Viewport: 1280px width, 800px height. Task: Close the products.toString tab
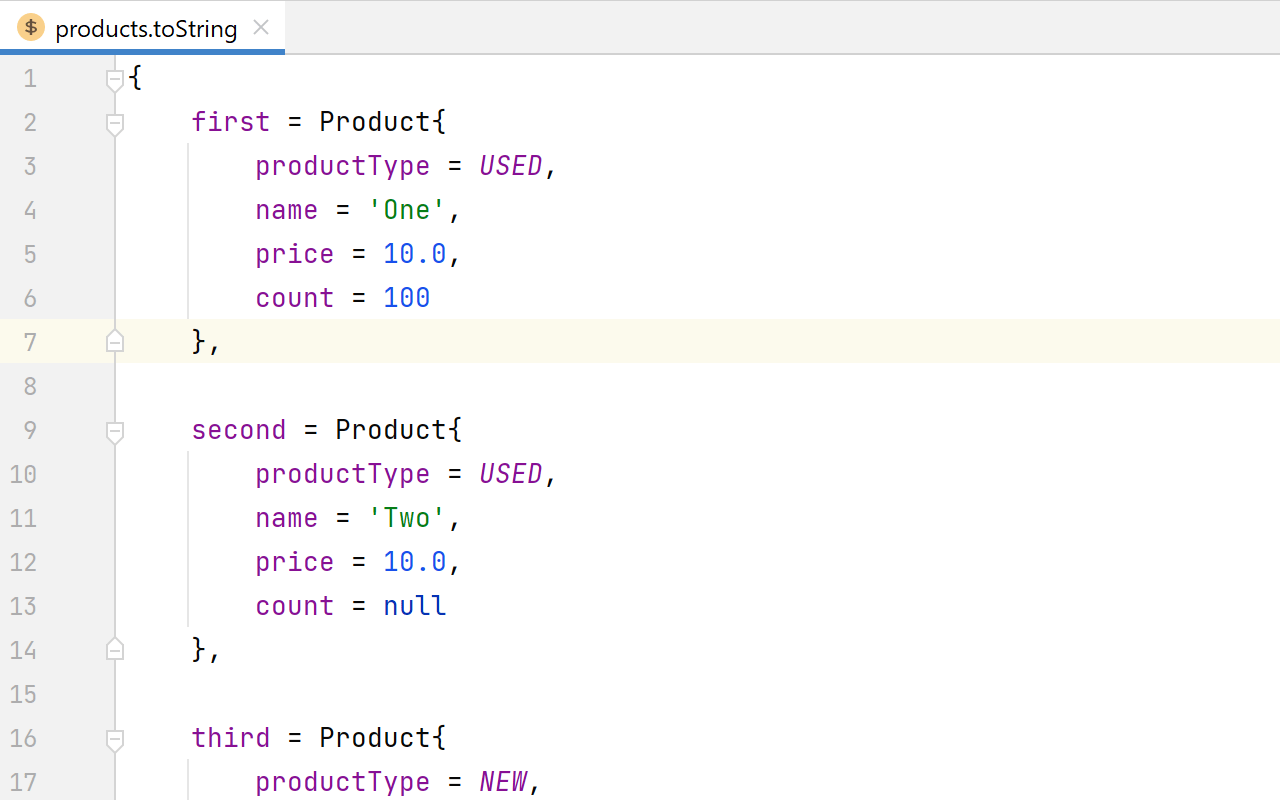[260, 27]
